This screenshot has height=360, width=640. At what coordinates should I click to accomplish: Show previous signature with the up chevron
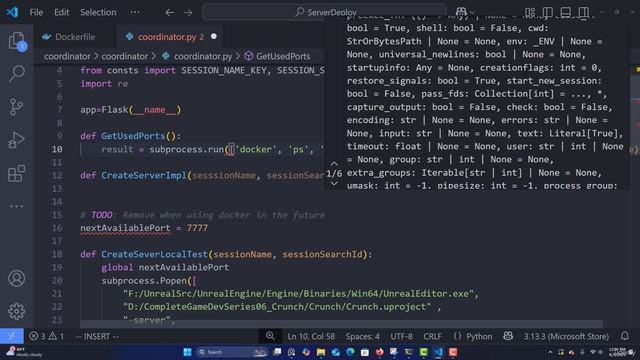334,163
